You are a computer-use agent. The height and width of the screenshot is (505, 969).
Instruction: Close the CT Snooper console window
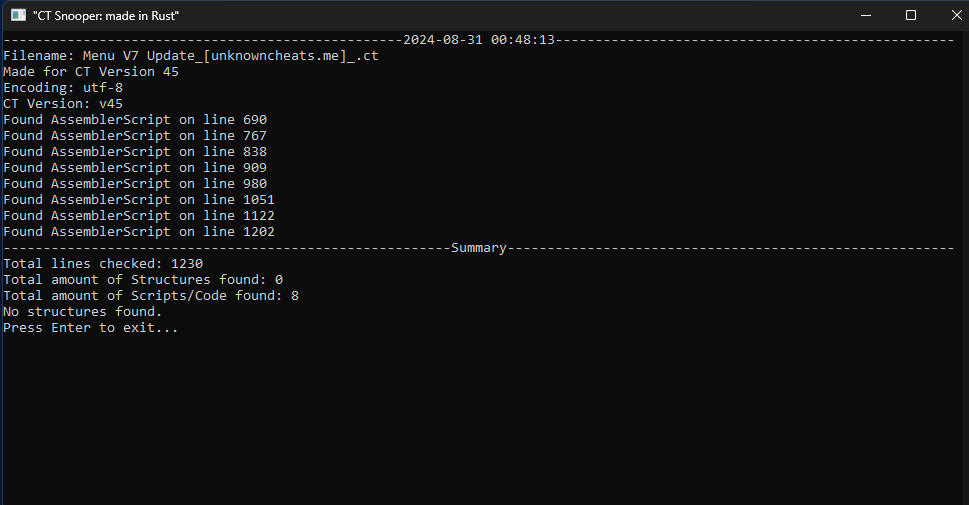956,15
